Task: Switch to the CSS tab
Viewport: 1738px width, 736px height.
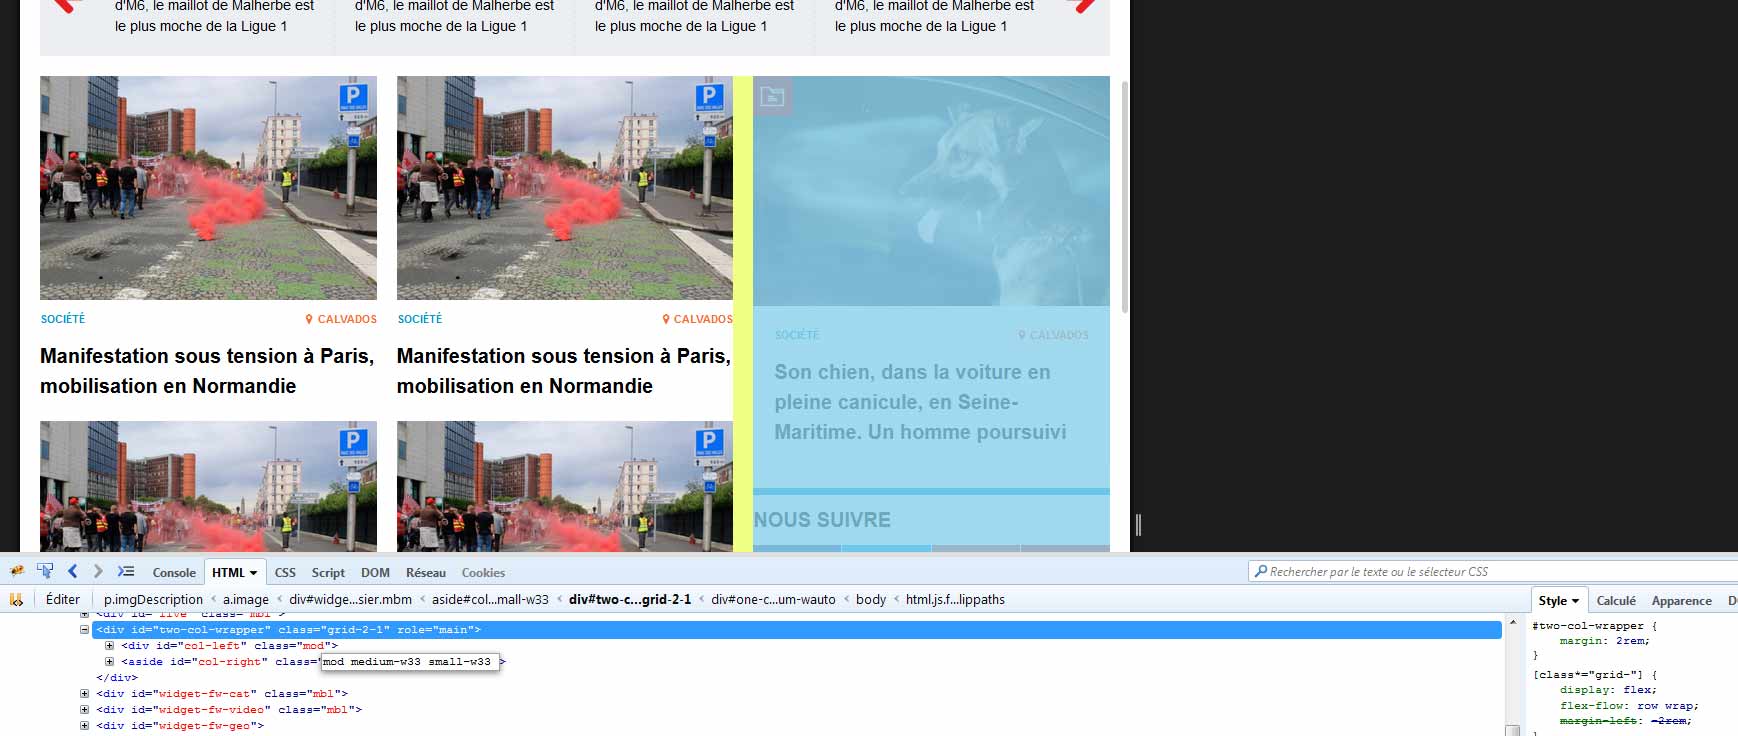Action: (x=285, y=573)
